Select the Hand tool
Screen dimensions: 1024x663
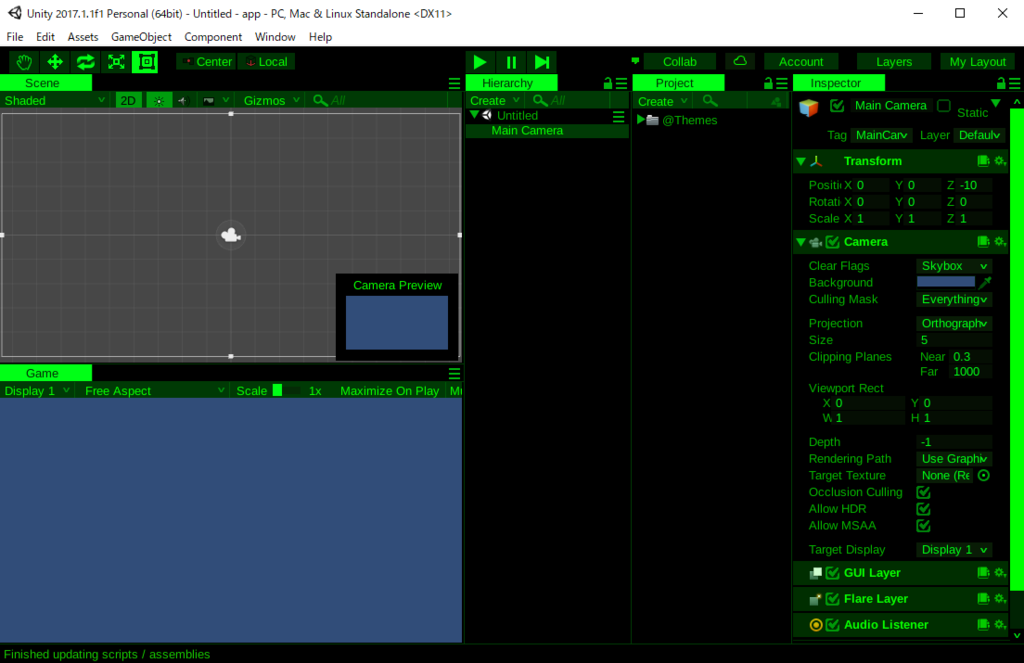(23, 61)
